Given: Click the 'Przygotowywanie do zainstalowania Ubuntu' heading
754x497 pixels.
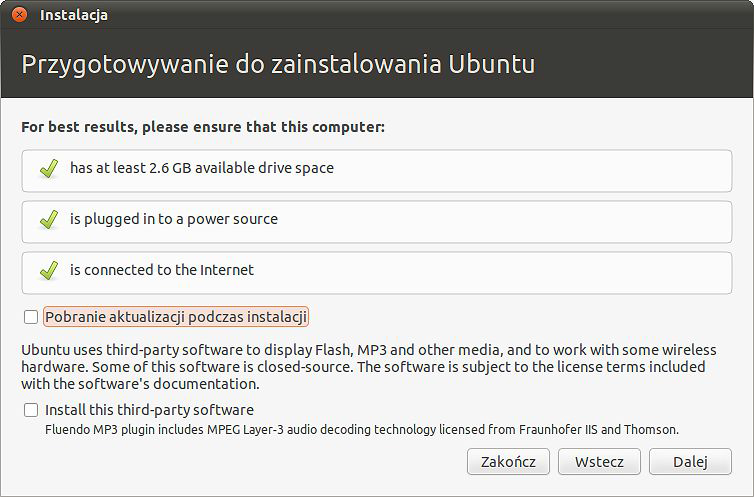Looking at the screenshot, I should point(278,64).
